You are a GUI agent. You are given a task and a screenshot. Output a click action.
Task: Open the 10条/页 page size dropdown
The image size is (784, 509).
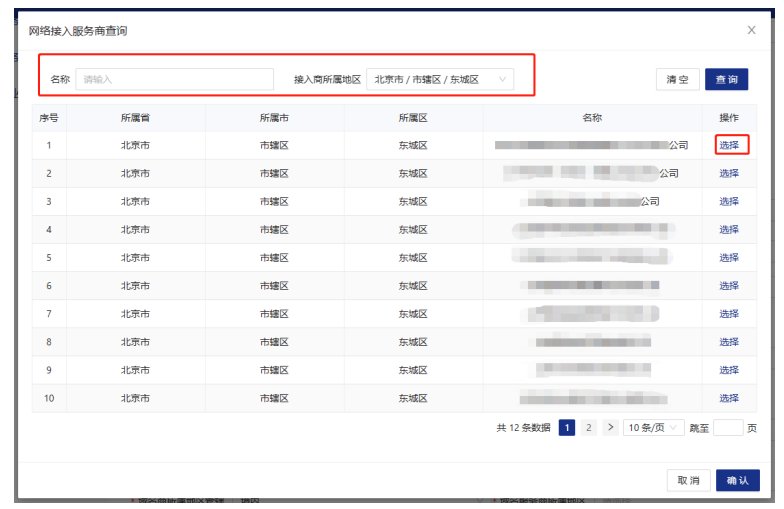653,428
